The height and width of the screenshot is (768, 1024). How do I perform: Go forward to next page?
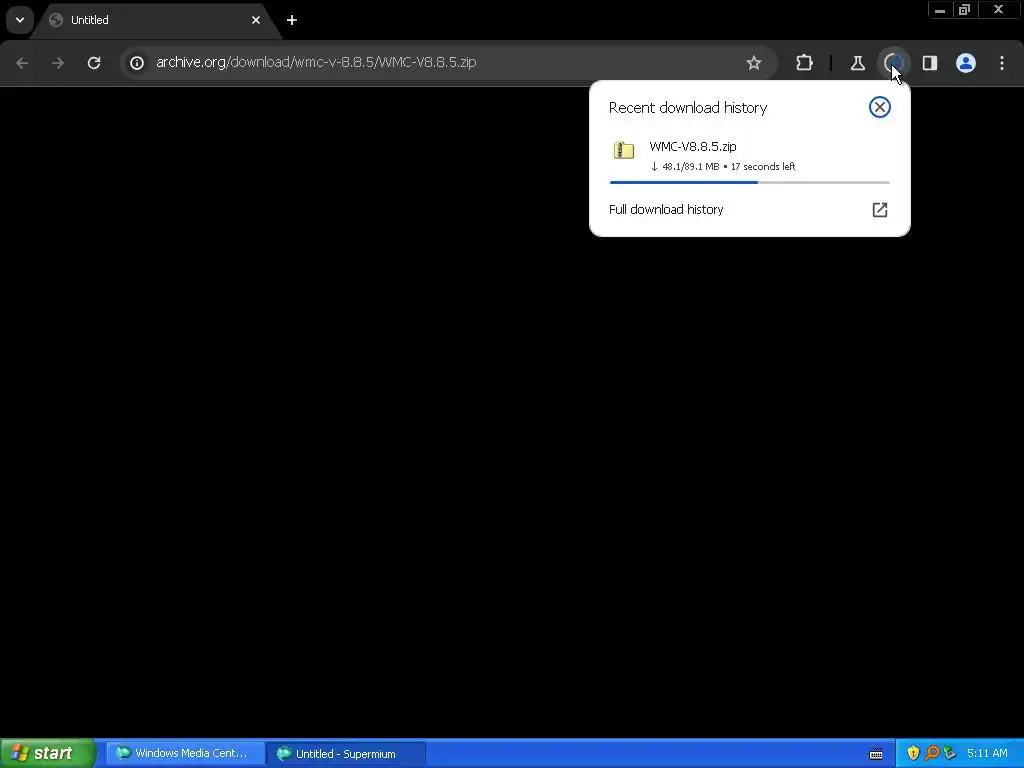(x=58, y=63)
